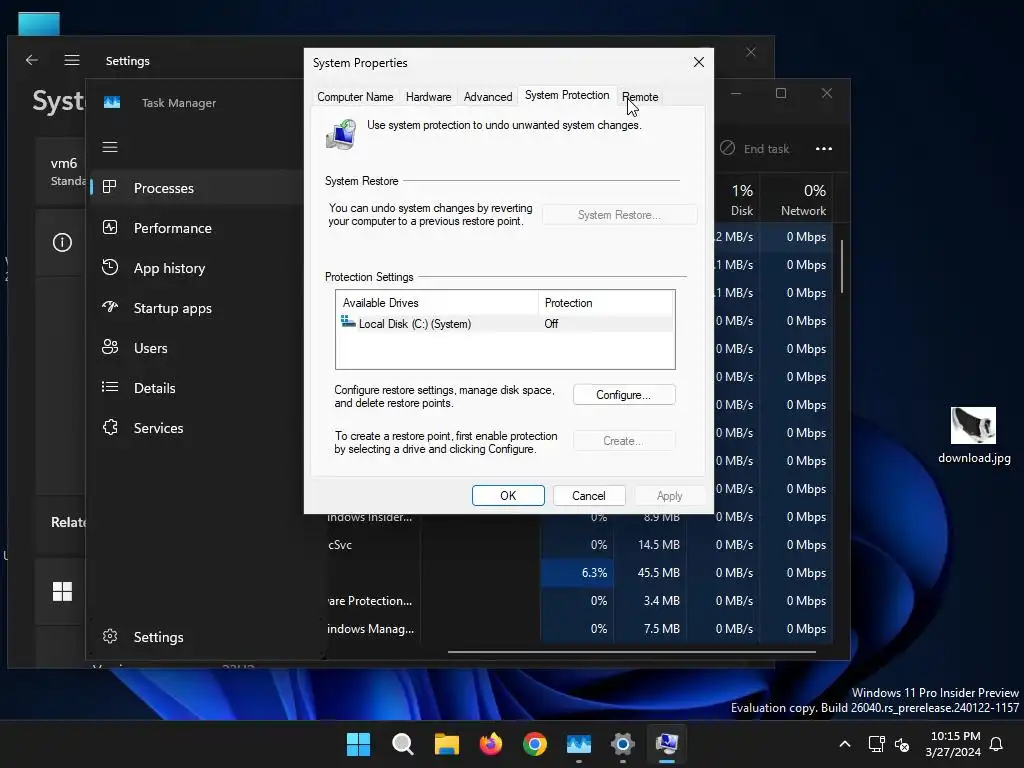This screenshot has height=768, width=1024.
Task: Switch to the Remote tab
Action: (x=640, y=97)
